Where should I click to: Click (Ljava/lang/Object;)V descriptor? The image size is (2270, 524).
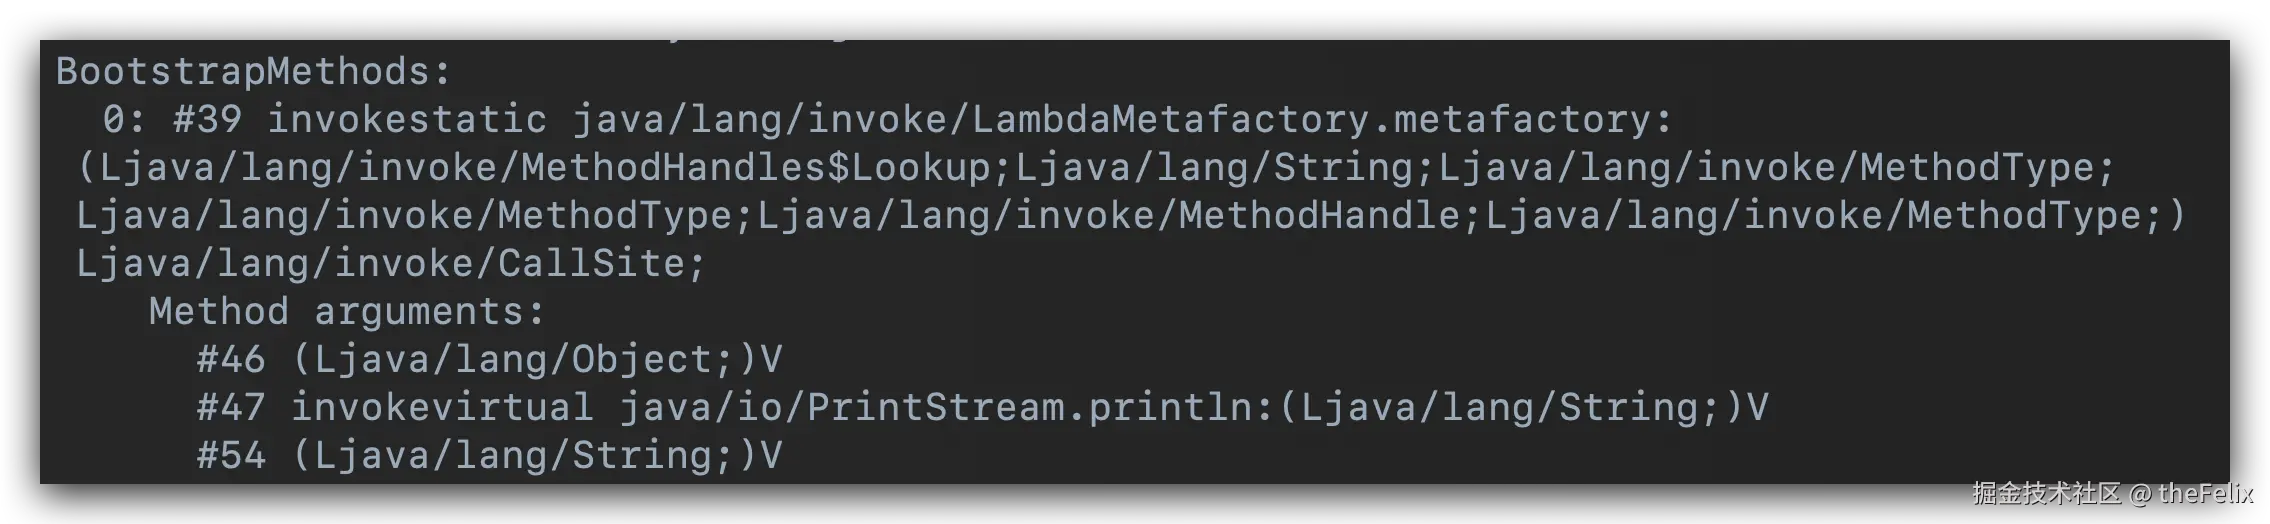pyautogui.click(x=537, y=360)
